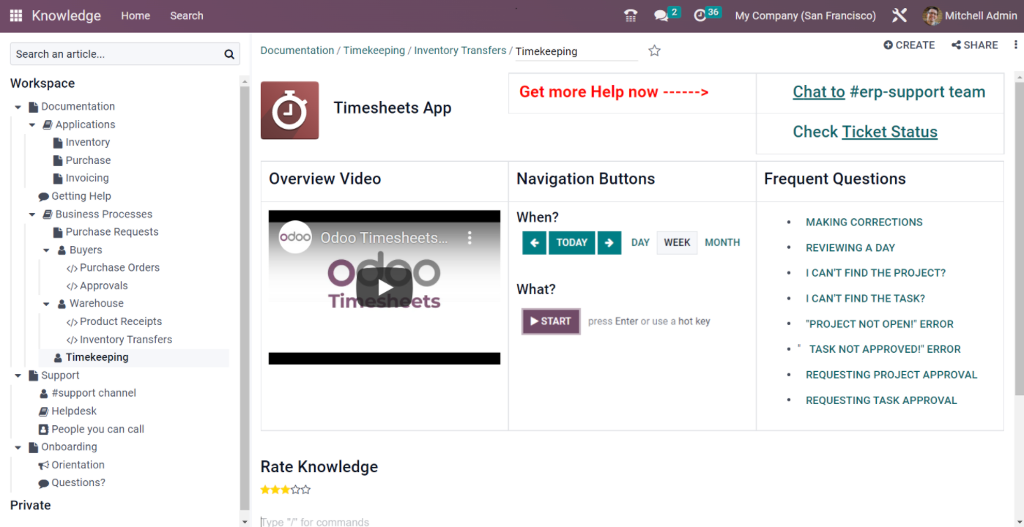Open the vertical three-dot article menu
Image resolution: width=1024 pixels, height=527 pixels.
click(1016, 45)
